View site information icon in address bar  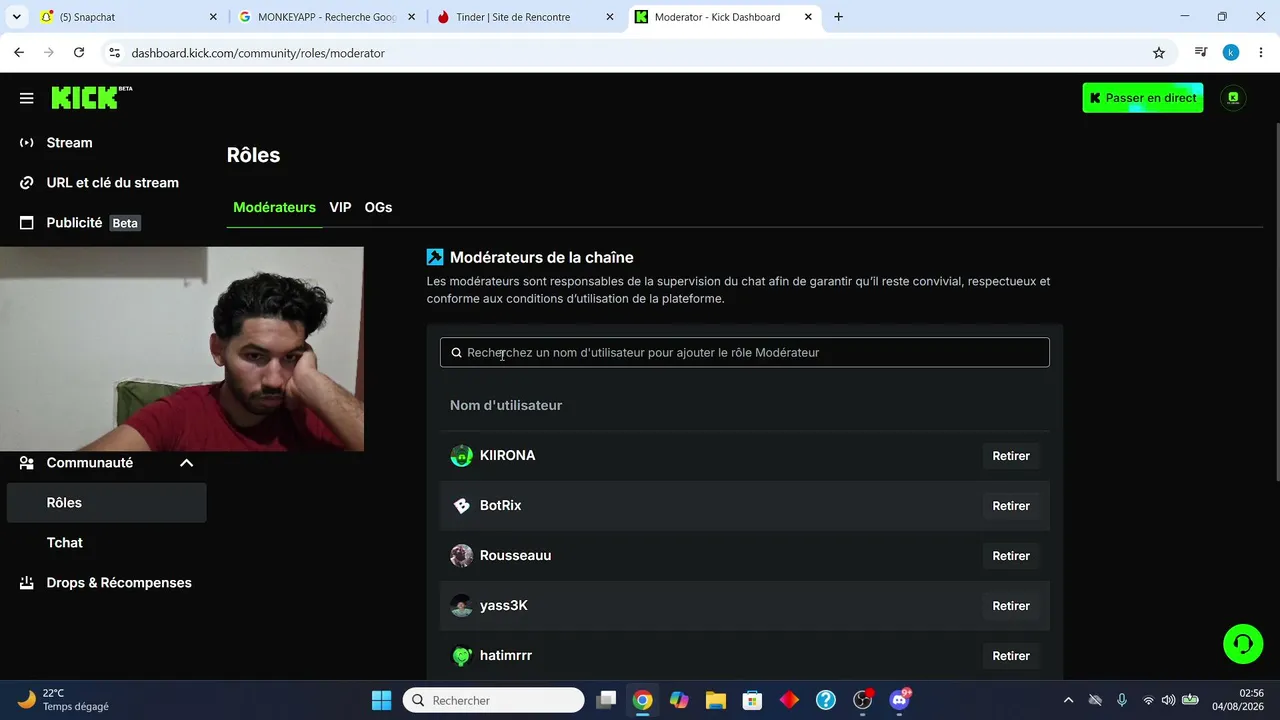tap(114, 53)
